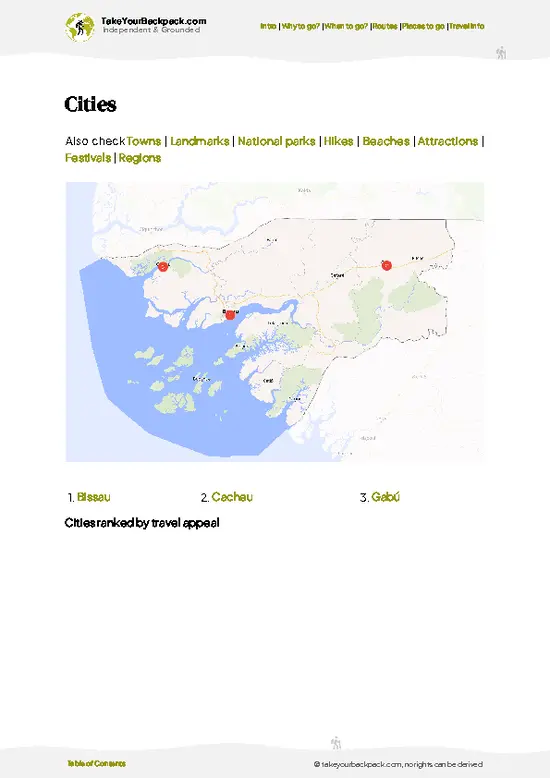Follow the Landmarks link

[x=200, y=141]
